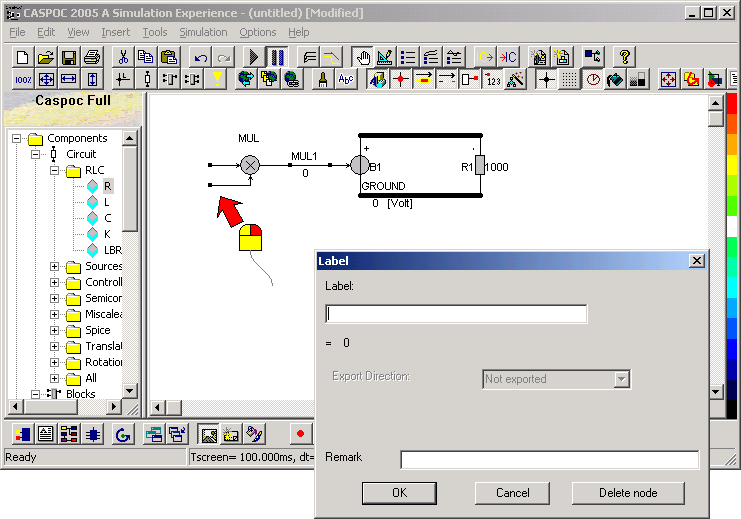The width and height of the screenshot is (741, 519).
Task: Undo the last action
Action: point(201,57)
